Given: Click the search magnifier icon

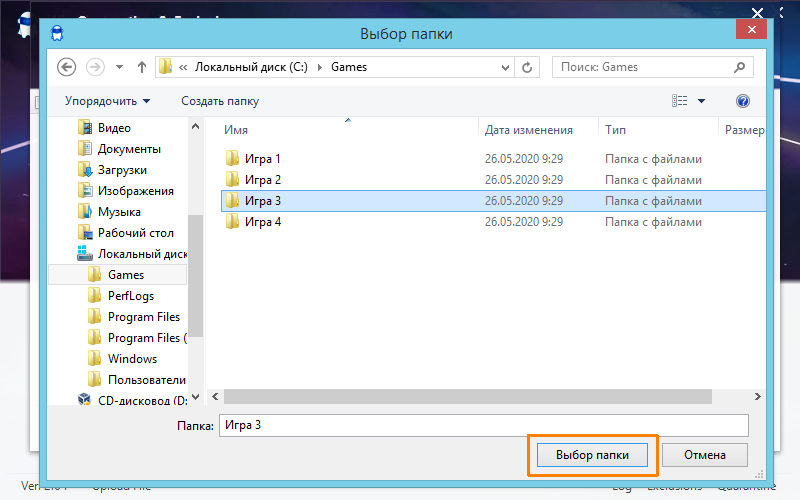Looking at the screenshot, I should (740, 67).
